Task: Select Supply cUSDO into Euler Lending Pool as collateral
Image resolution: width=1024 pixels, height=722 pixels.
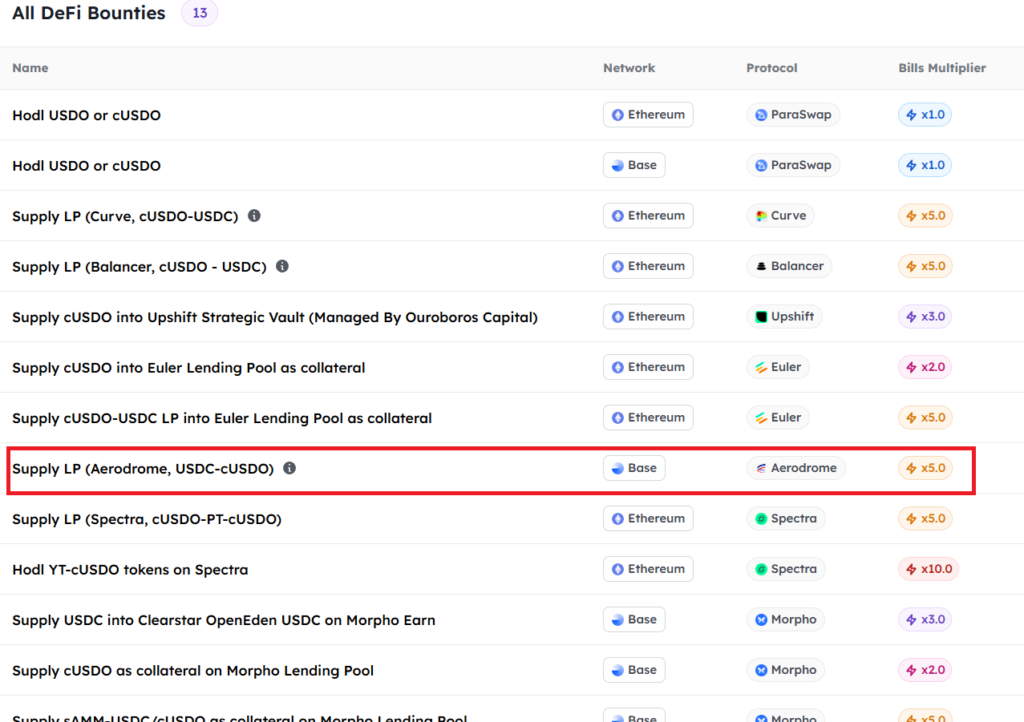Action: 189,368
